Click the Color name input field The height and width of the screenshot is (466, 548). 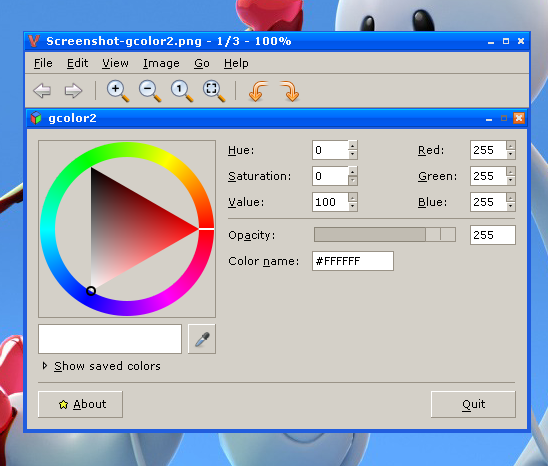(353, 261)
